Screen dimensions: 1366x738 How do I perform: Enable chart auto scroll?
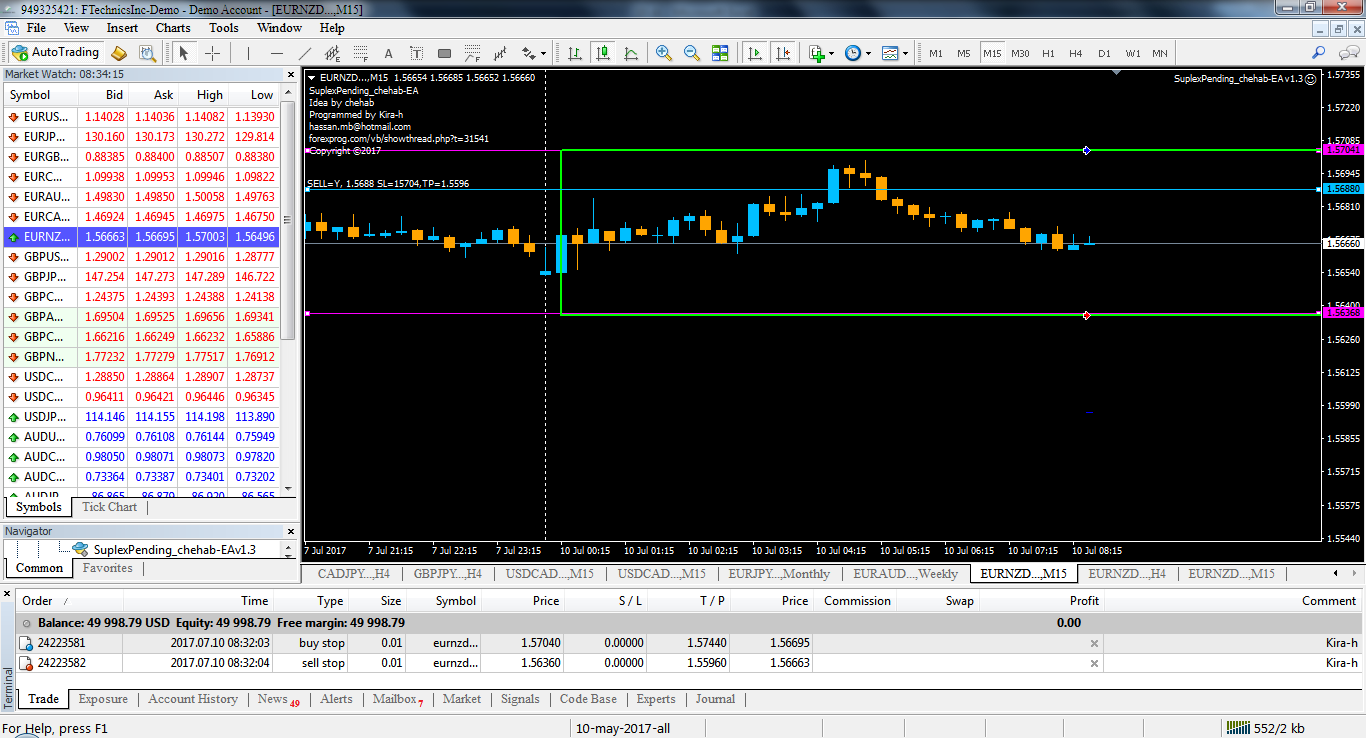click(755, 53)
